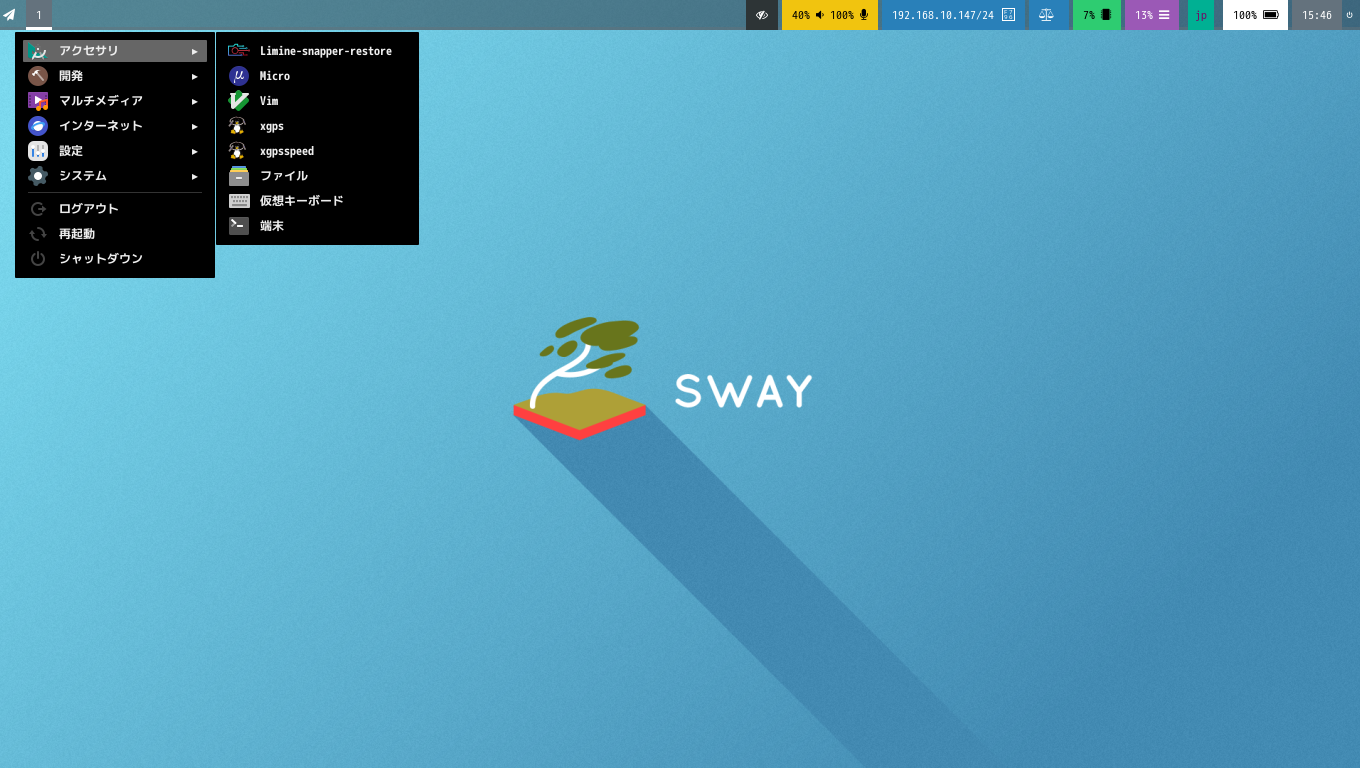Click the balance scales icon in the bar
Image resolution: width=1360 pixels, height=768 pixels.
click(x=1046, y=15)
